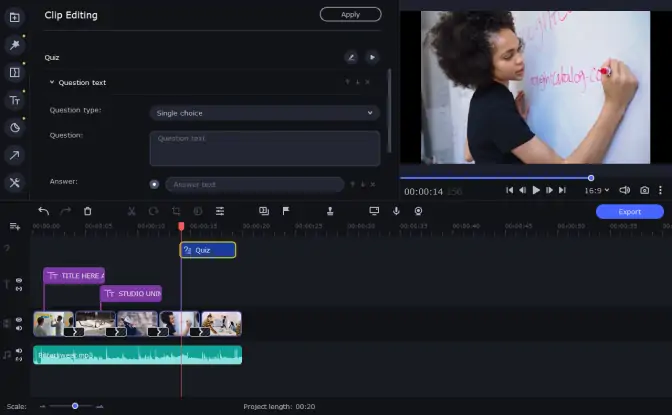
Task: Click into the Answer text field
Action: pos(255,184)
